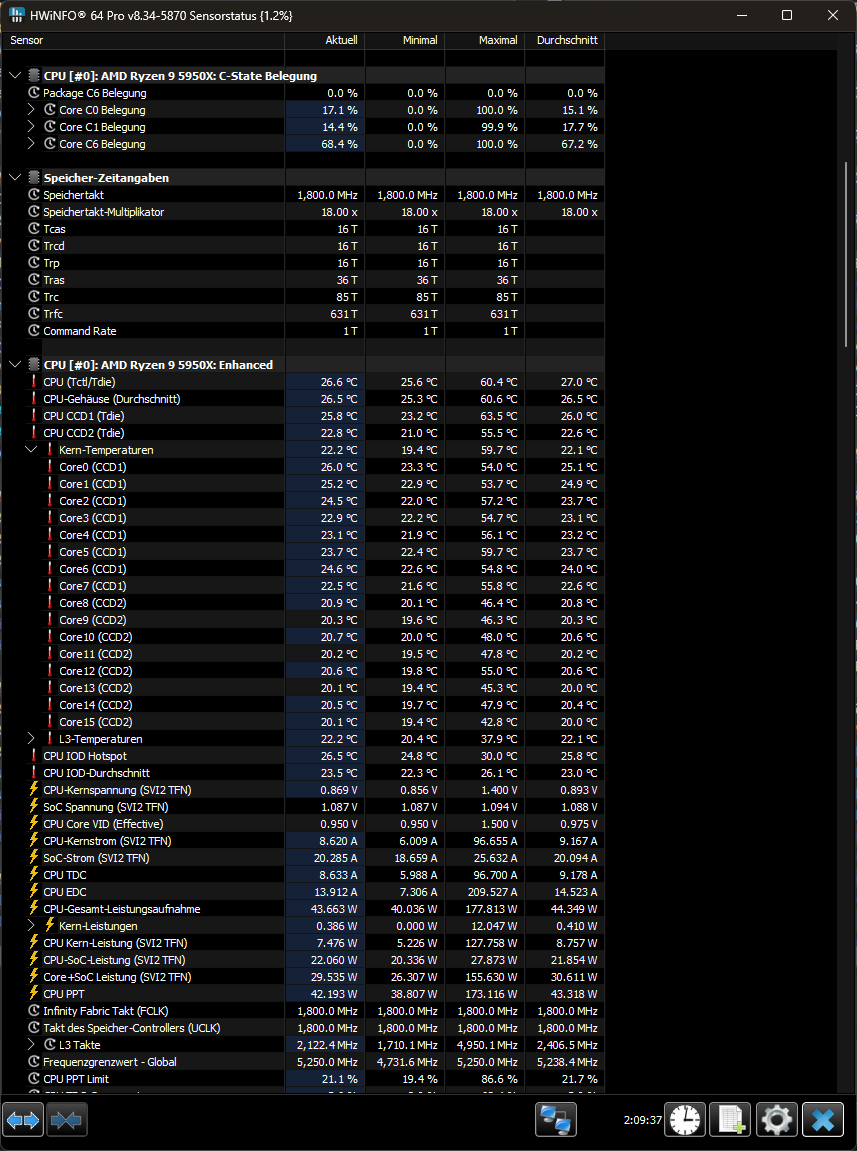The width and height of the screenshot is (857, 1151).
Task: Click the Maximal column header
Action: tap(485, 40)
